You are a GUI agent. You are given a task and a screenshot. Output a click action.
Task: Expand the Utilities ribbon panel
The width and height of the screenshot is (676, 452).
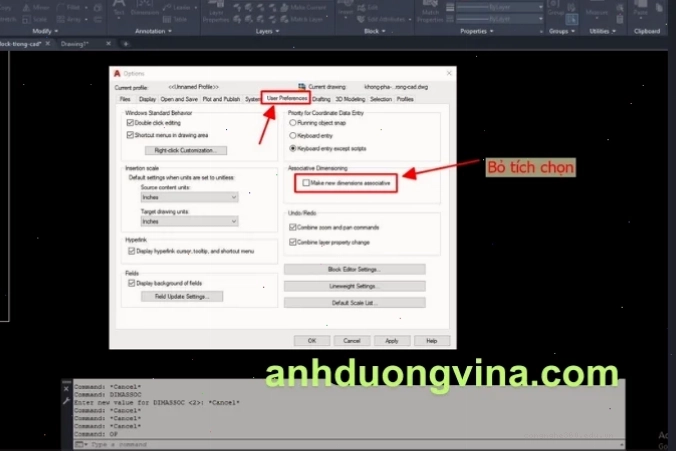click(603, 31)
